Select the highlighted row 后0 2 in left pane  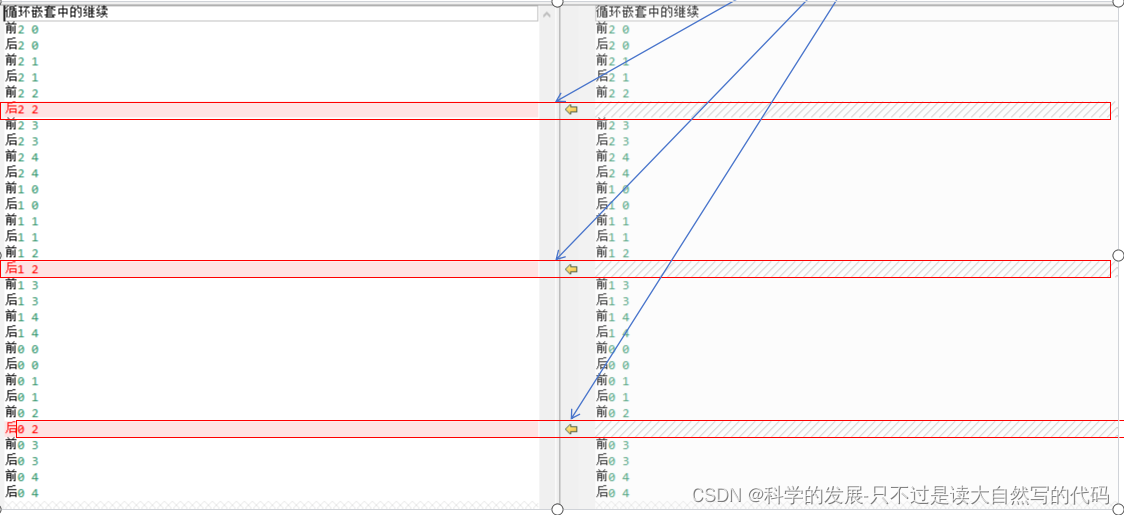coord(270,429)
